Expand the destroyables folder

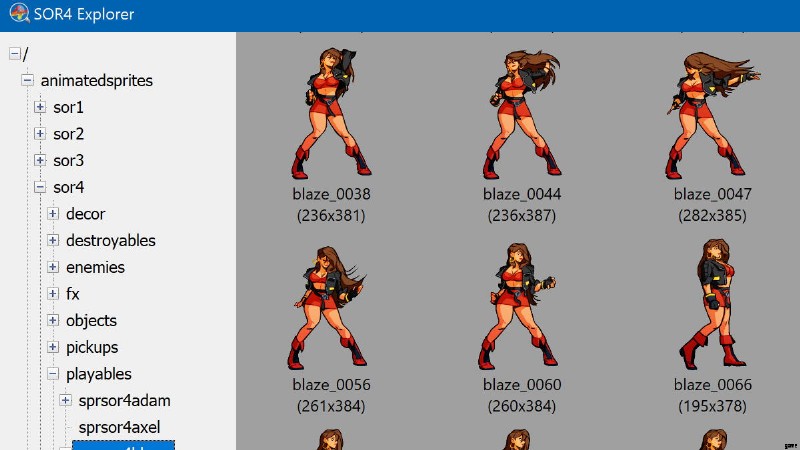tap(53, 240)
